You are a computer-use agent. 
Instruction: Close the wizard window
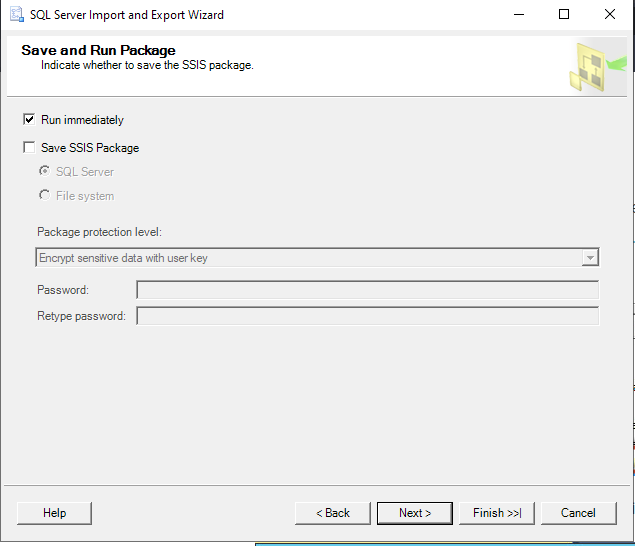pyautogui.click(x=610, y=15)
